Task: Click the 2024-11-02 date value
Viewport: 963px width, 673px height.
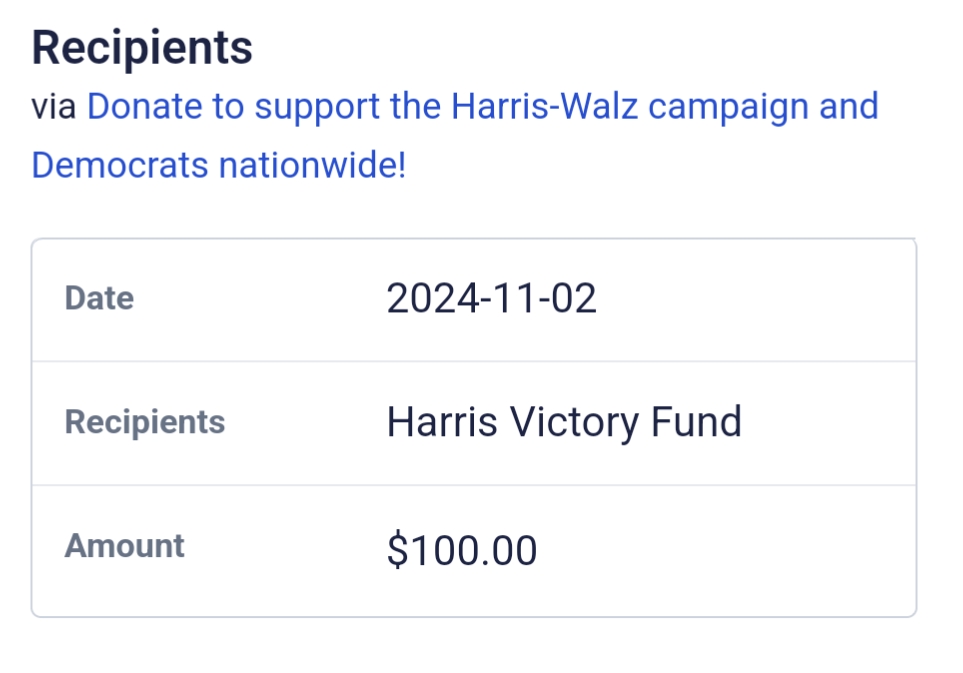Action: click(x=491, y=298)
